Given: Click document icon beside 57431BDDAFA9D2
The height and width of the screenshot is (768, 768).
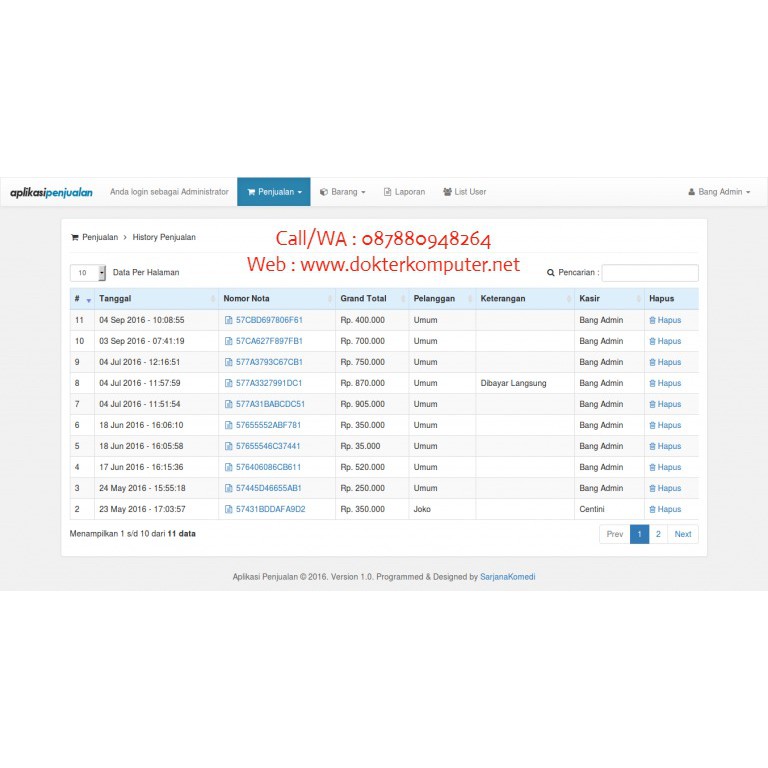Looking at the screenshot, I should [x=228, y=510].
